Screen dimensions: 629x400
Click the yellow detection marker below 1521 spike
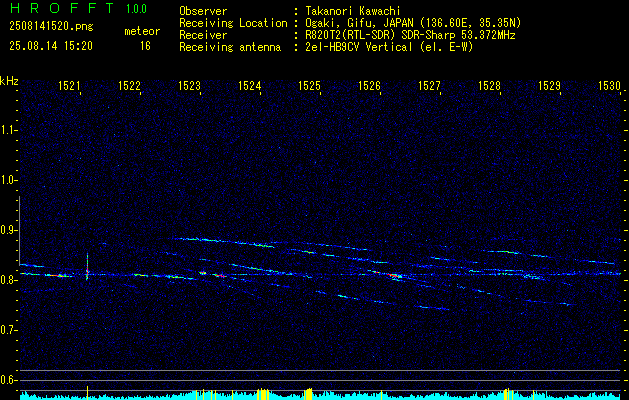(x=87, y=393)
